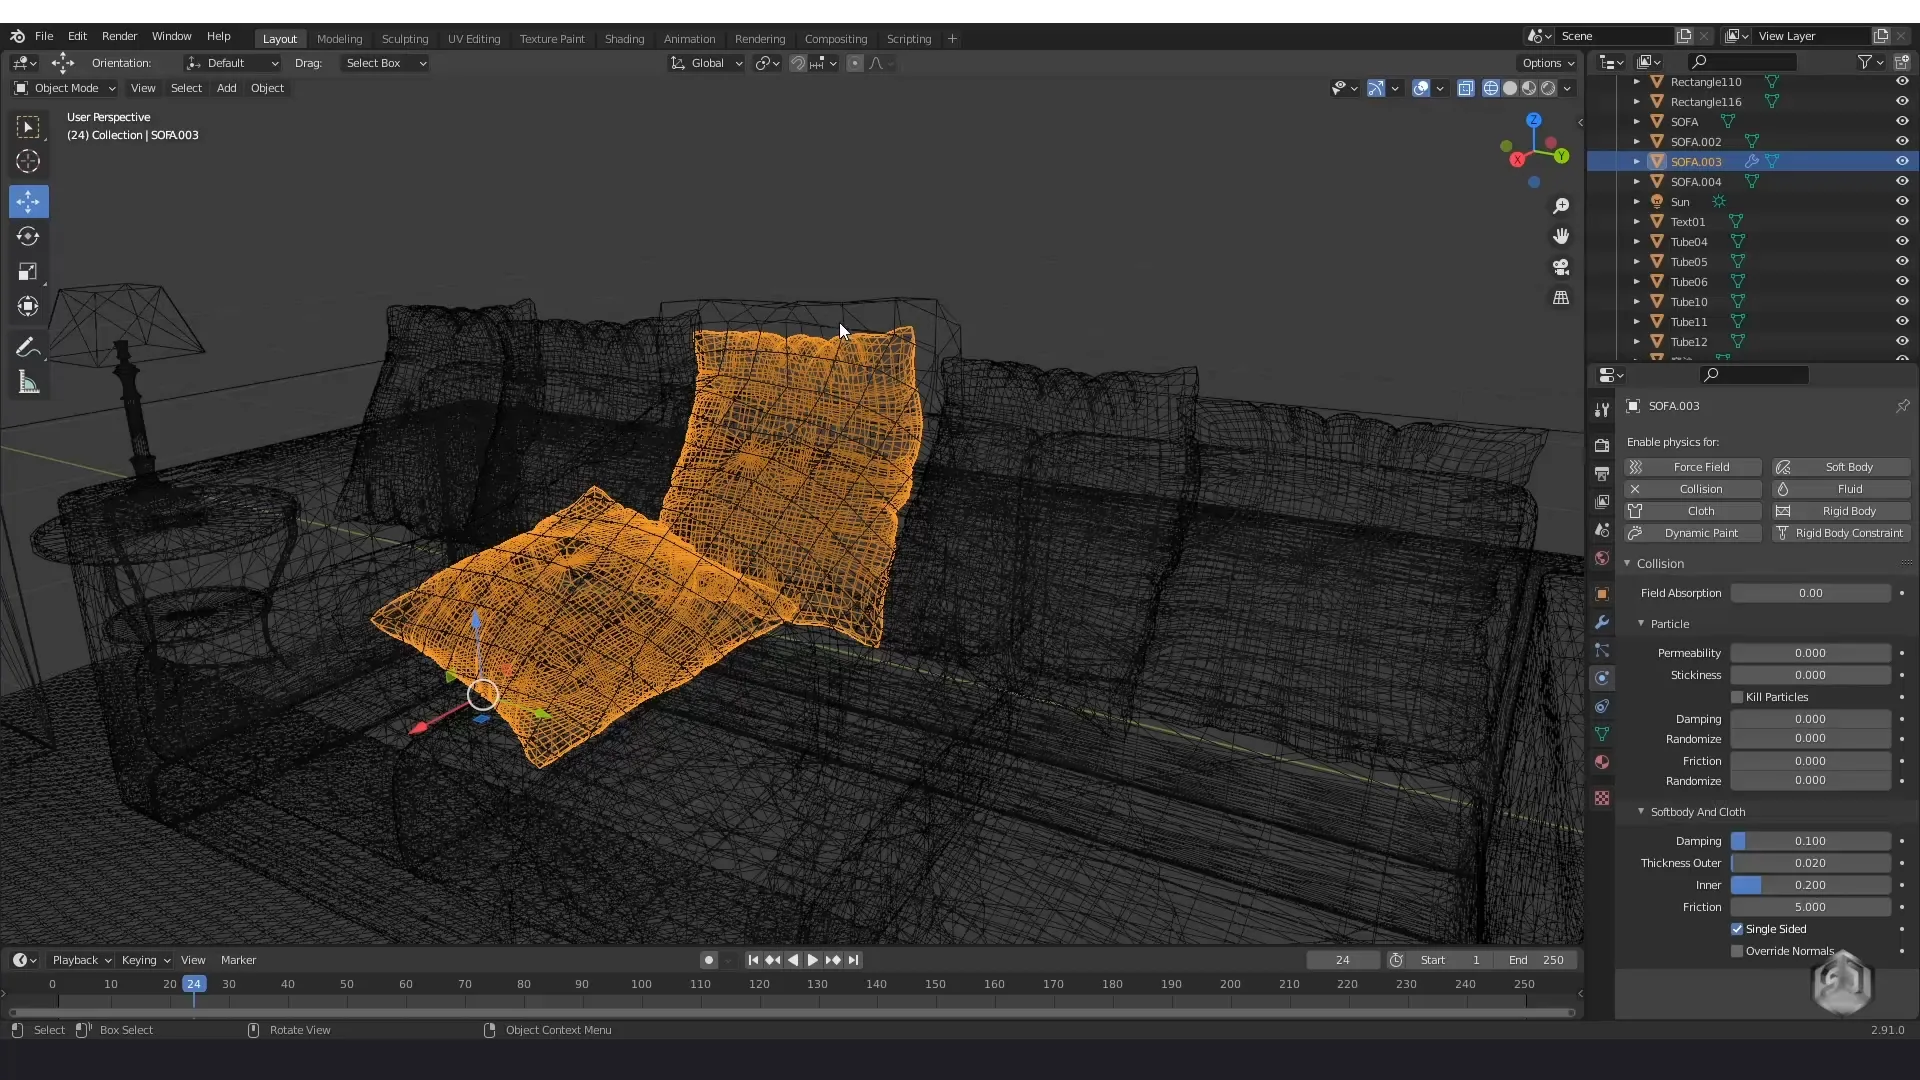This screenshot has width=1920, height=1080.
Task: Collapse the Softbody And Cloth section
Action: pyautogui.click(x=1641, y=812)
